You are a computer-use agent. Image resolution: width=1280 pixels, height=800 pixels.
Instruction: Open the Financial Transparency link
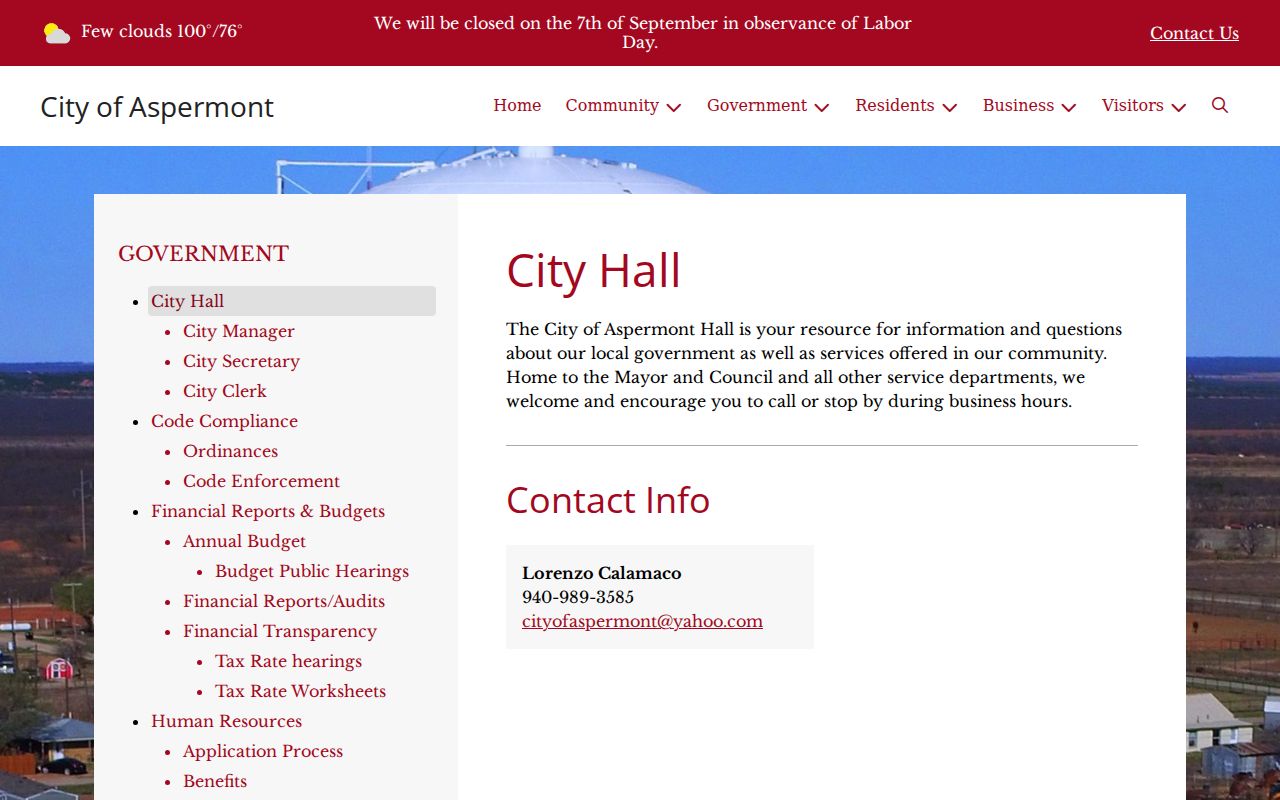[x=280, y=631]
